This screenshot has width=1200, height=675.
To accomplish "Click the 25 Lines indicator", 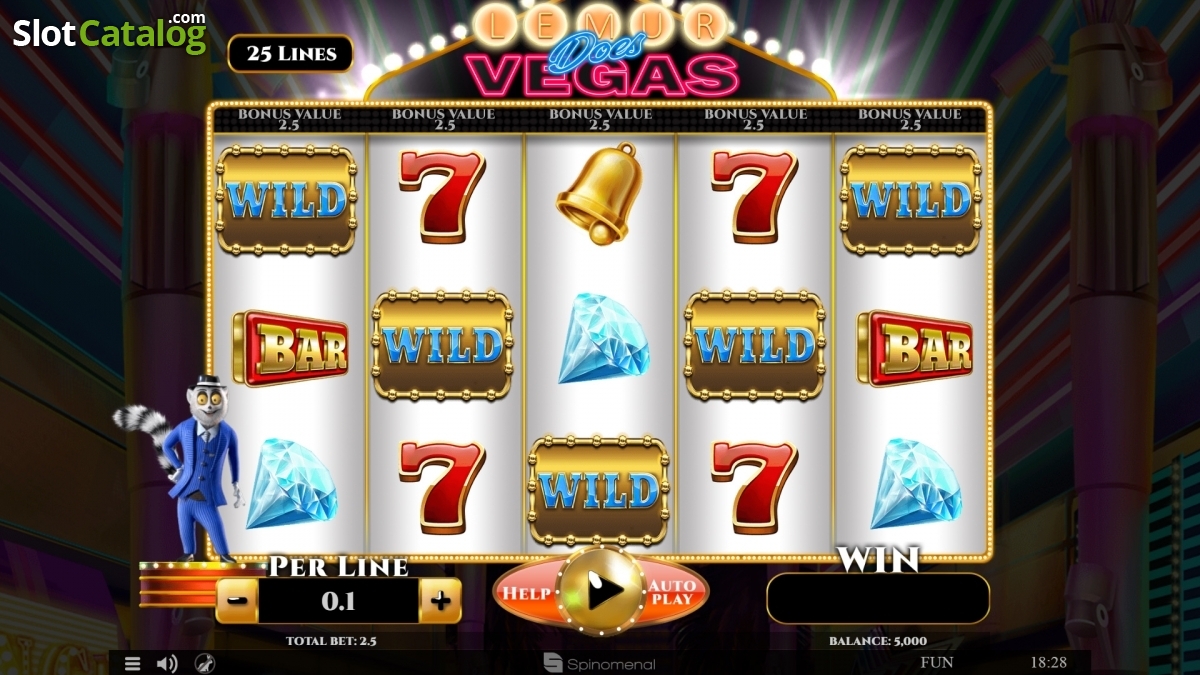I will (x=291, y=54).
